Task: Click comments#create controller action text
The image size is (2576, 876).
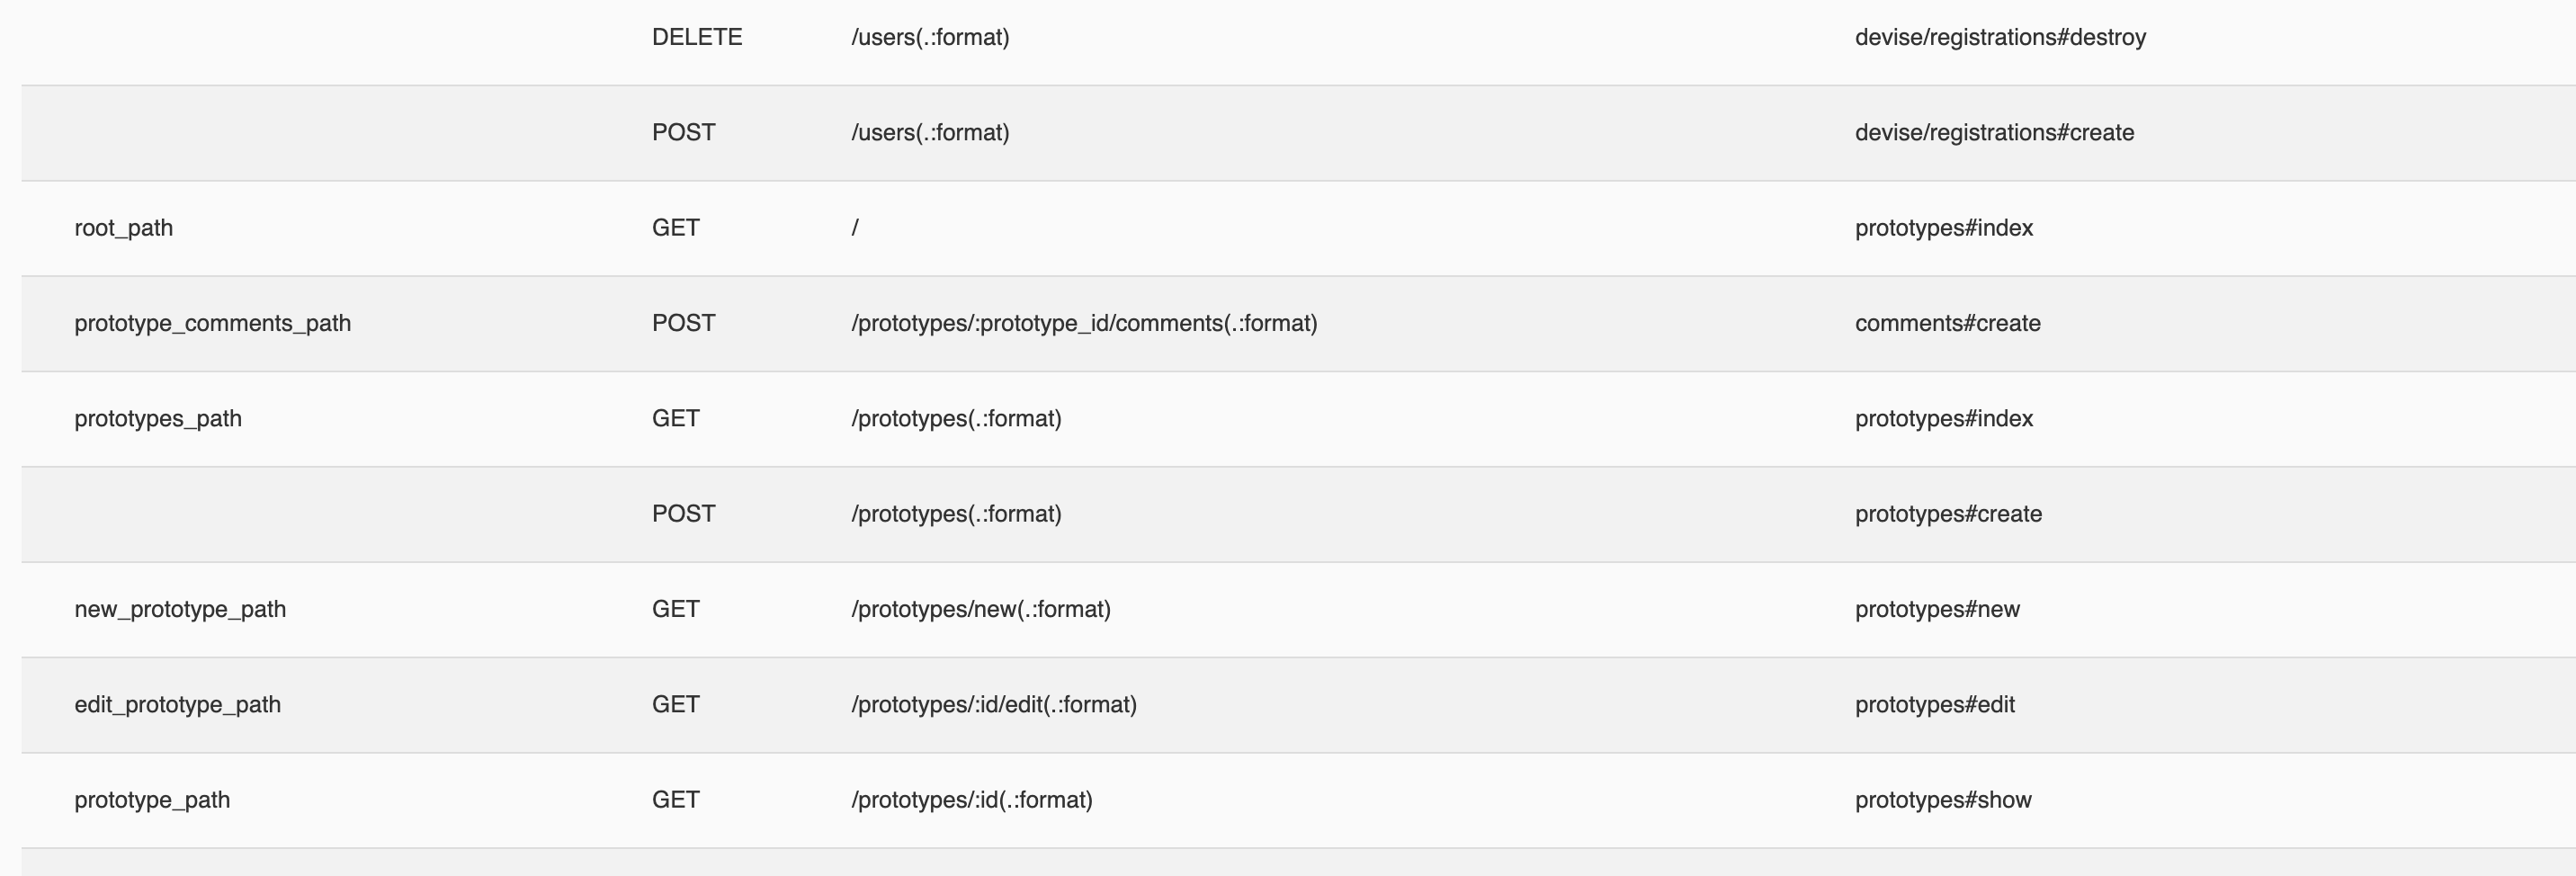Action: click(1947, 323)
